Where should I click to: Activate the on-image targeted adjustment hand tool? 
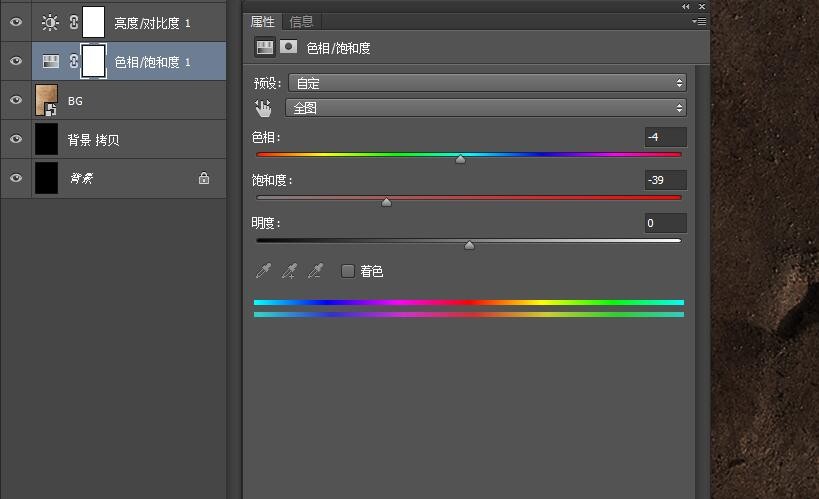point(264,108)
